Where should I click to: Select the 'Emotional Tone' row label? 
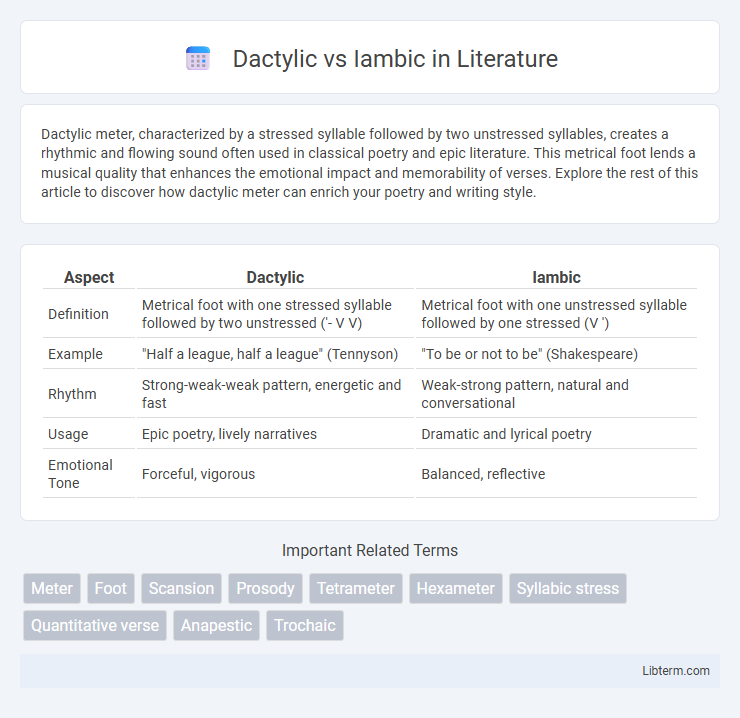[80, 474]
